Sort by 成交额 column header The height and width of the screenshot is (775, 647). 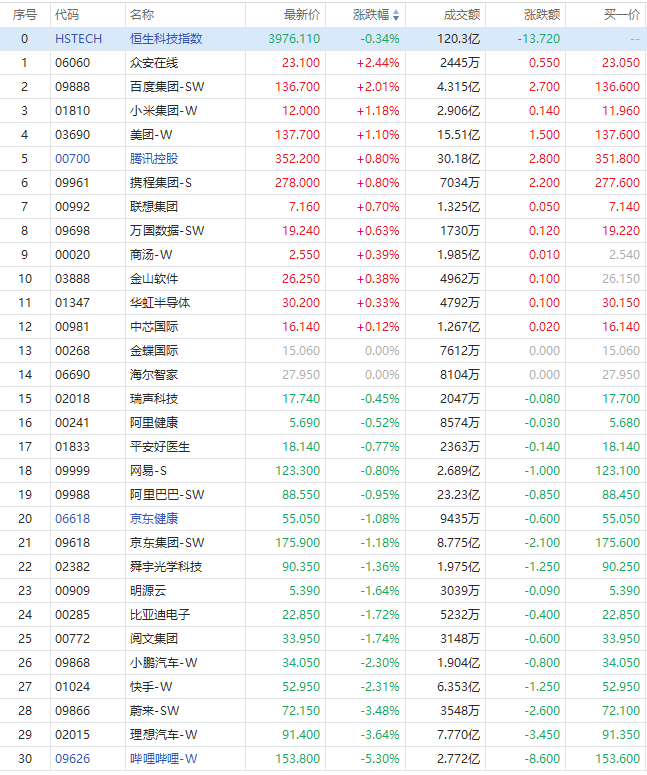point(462,15)
